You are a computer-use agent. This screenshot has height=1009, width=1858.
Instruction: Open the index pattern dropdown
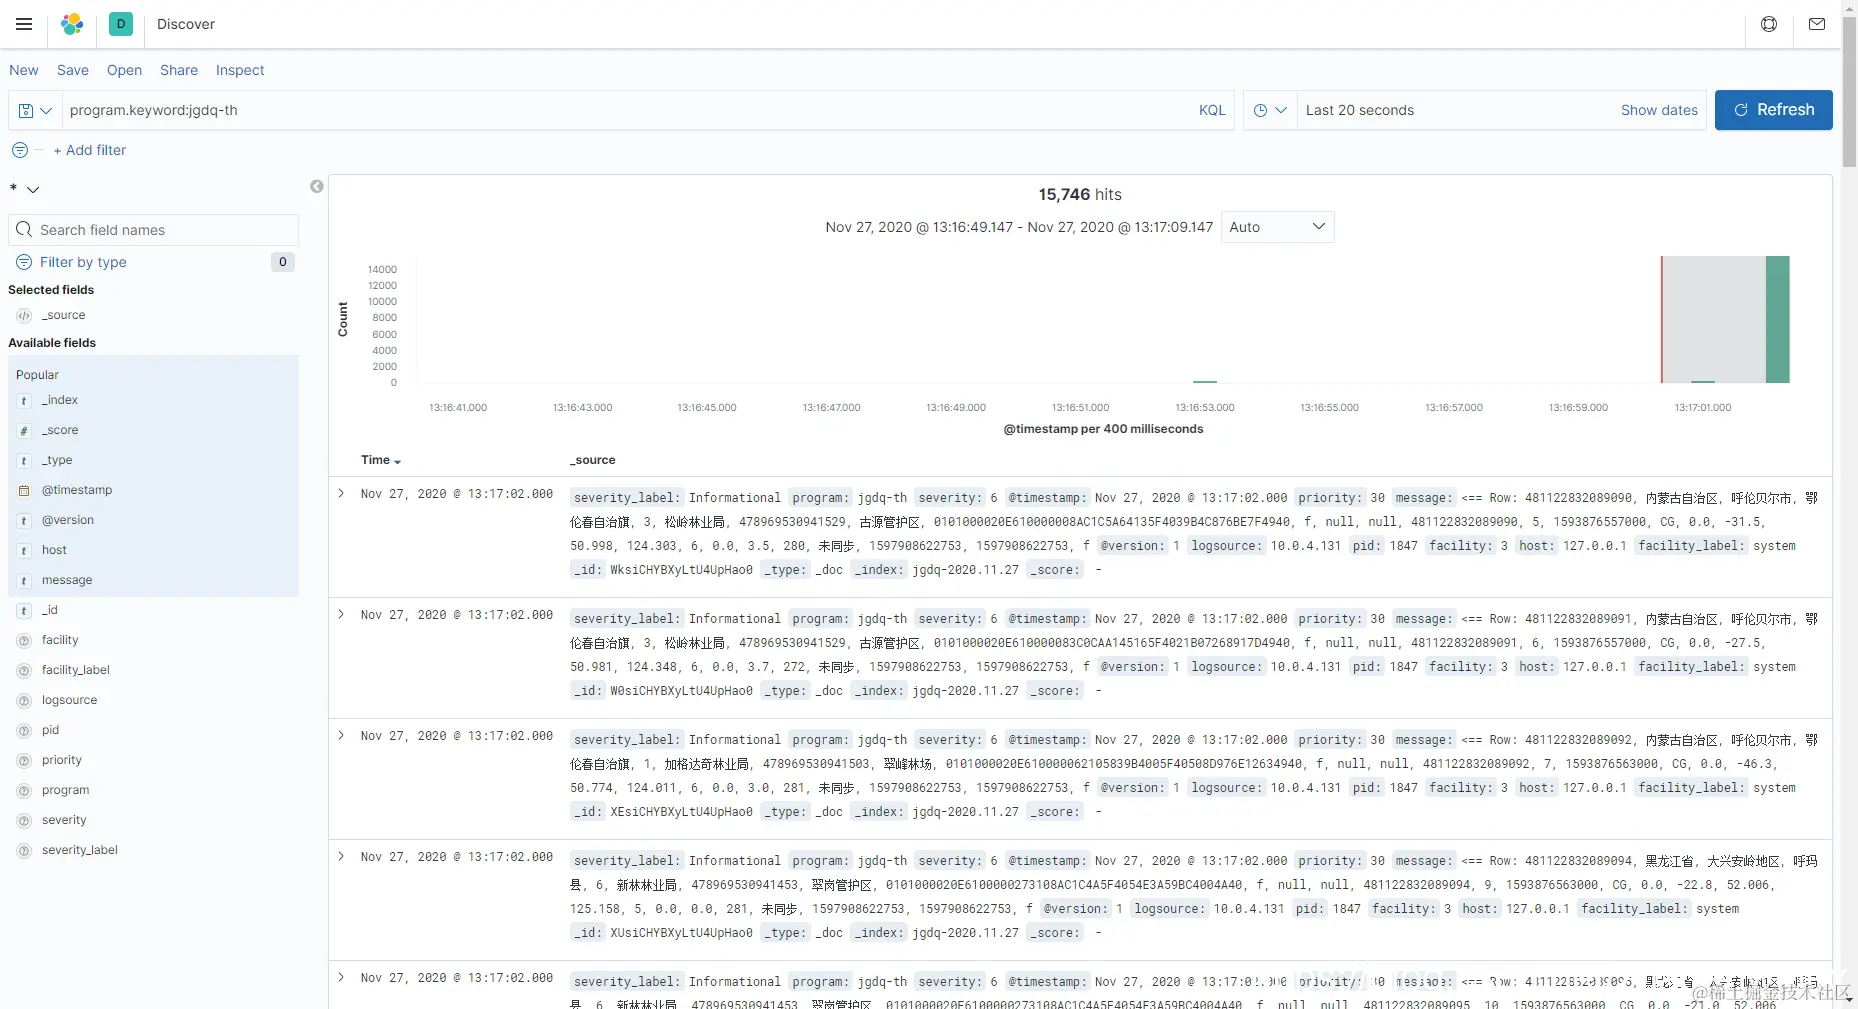coord(25,189)
